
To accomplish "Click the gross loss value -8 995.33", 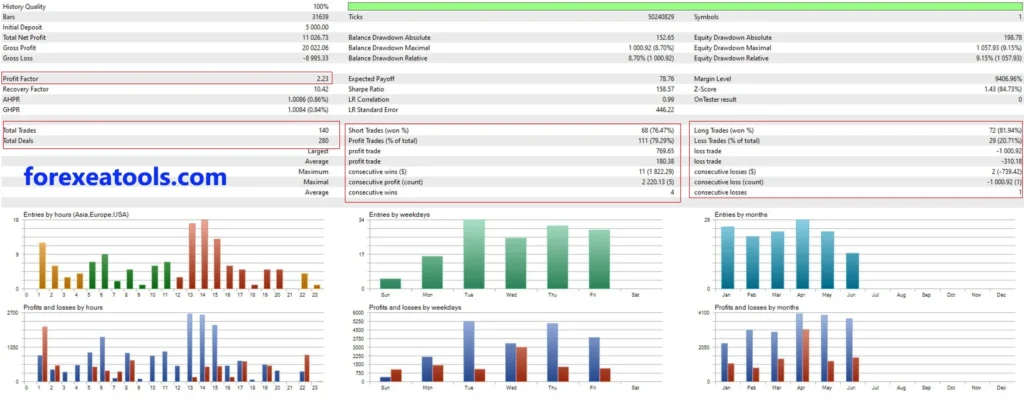I will pos(316,58).
